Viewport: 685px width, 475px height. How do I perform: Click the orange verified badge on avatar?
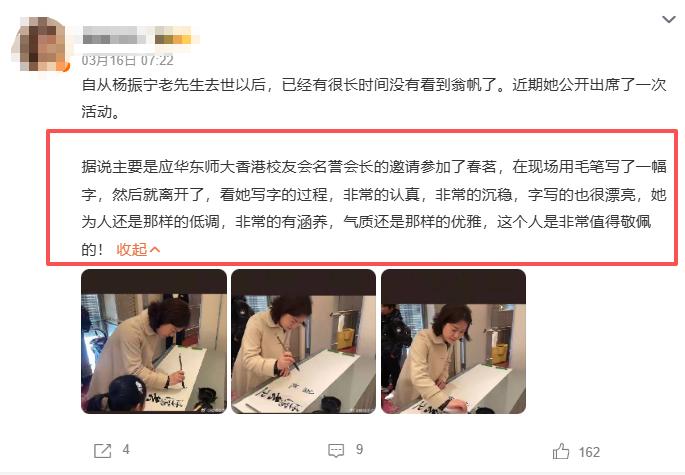66,67
